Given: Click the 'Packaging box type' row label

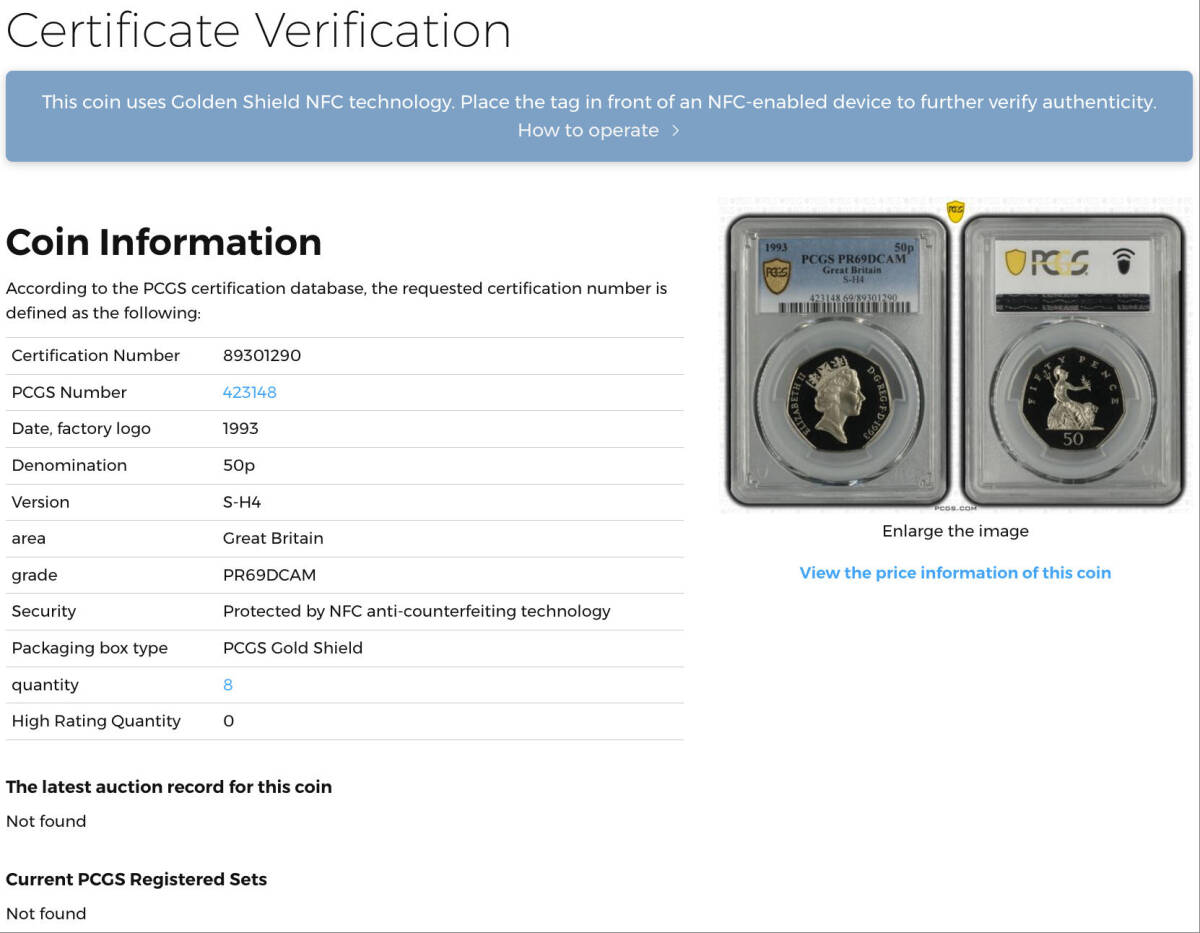Looking at the screenshot, I should click(x=90, y=648).
